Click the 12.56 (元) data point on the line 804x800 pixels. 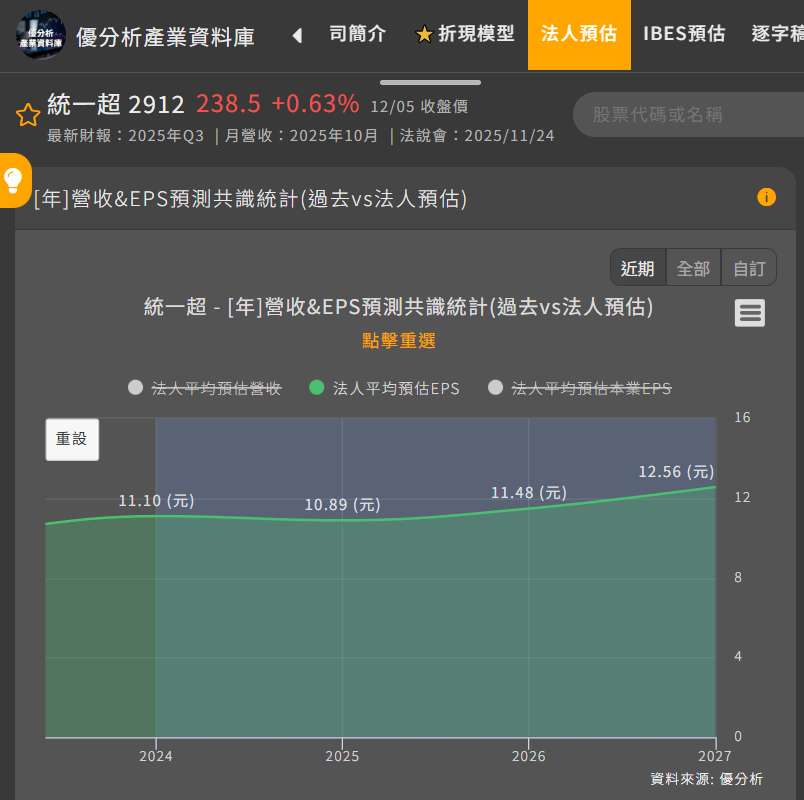(x=715, y=487)
